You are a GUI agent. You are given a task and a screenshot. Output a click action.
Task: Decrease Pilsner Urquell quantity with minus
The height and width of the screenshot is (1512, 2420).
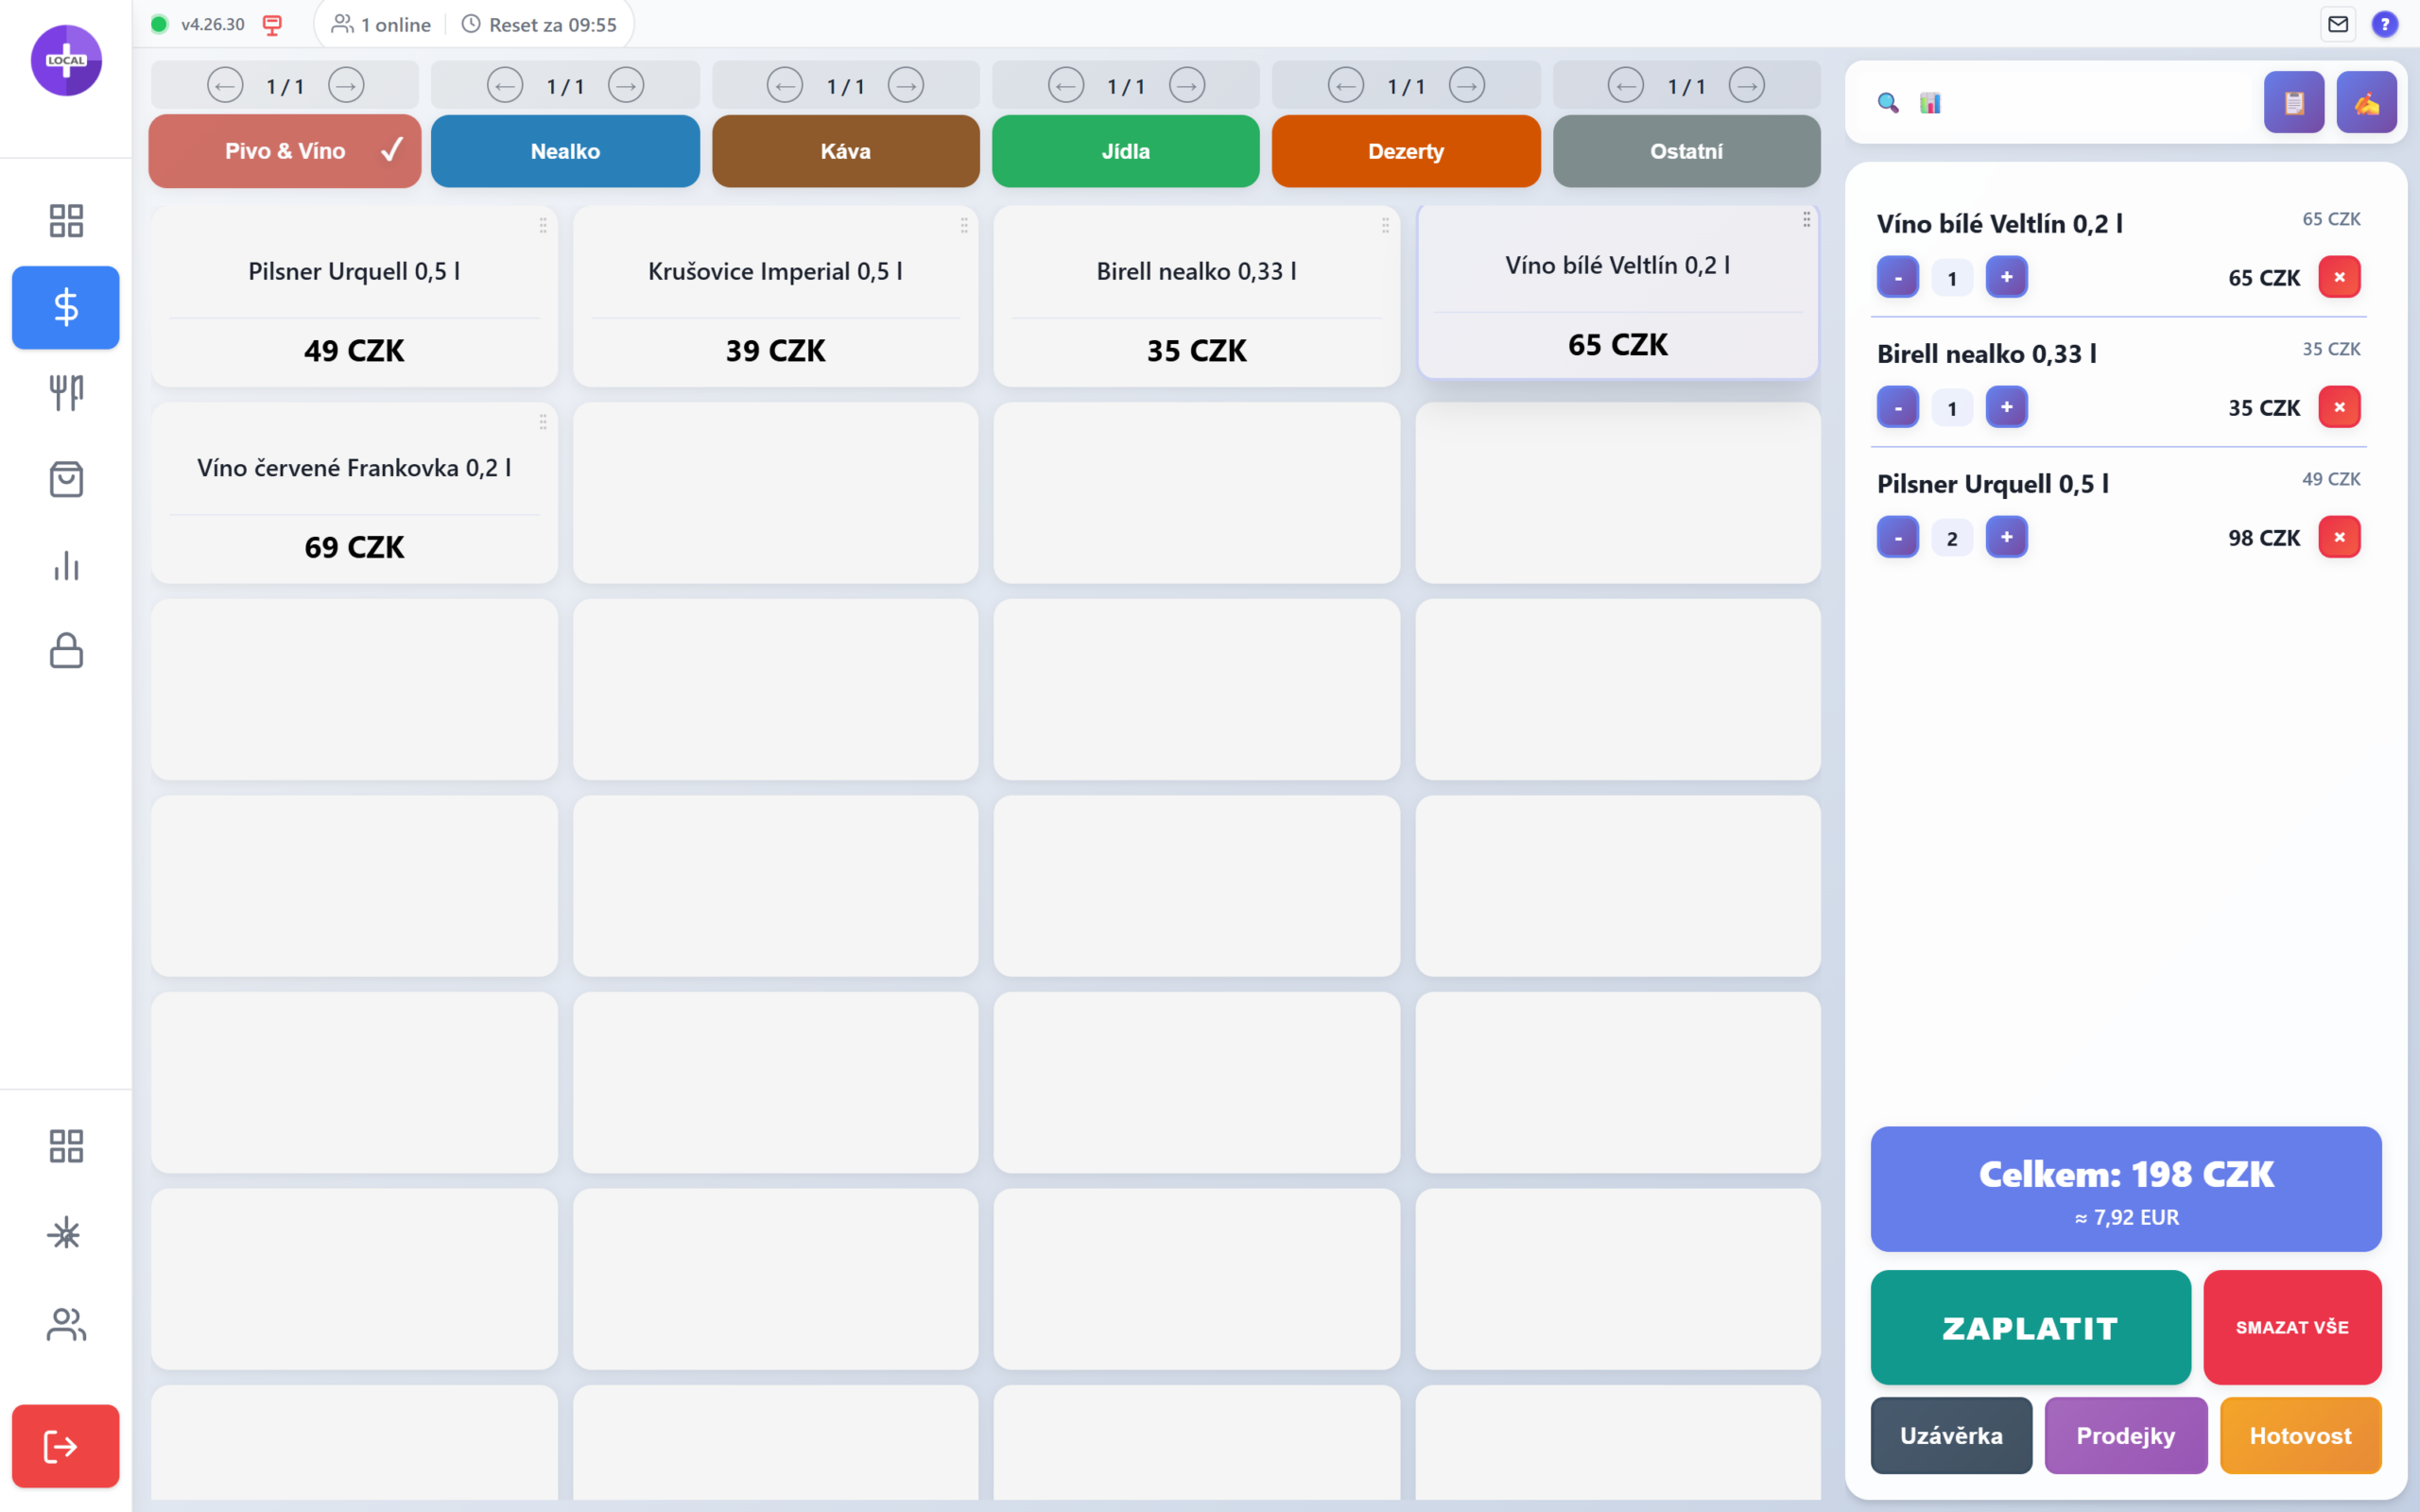(x=1898, y=537)
